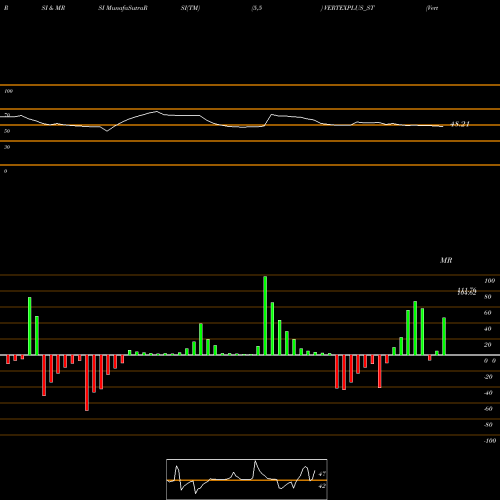Click the 42 label in the mini chart
This screenshot has height=500, width=500.
(322, 486)
